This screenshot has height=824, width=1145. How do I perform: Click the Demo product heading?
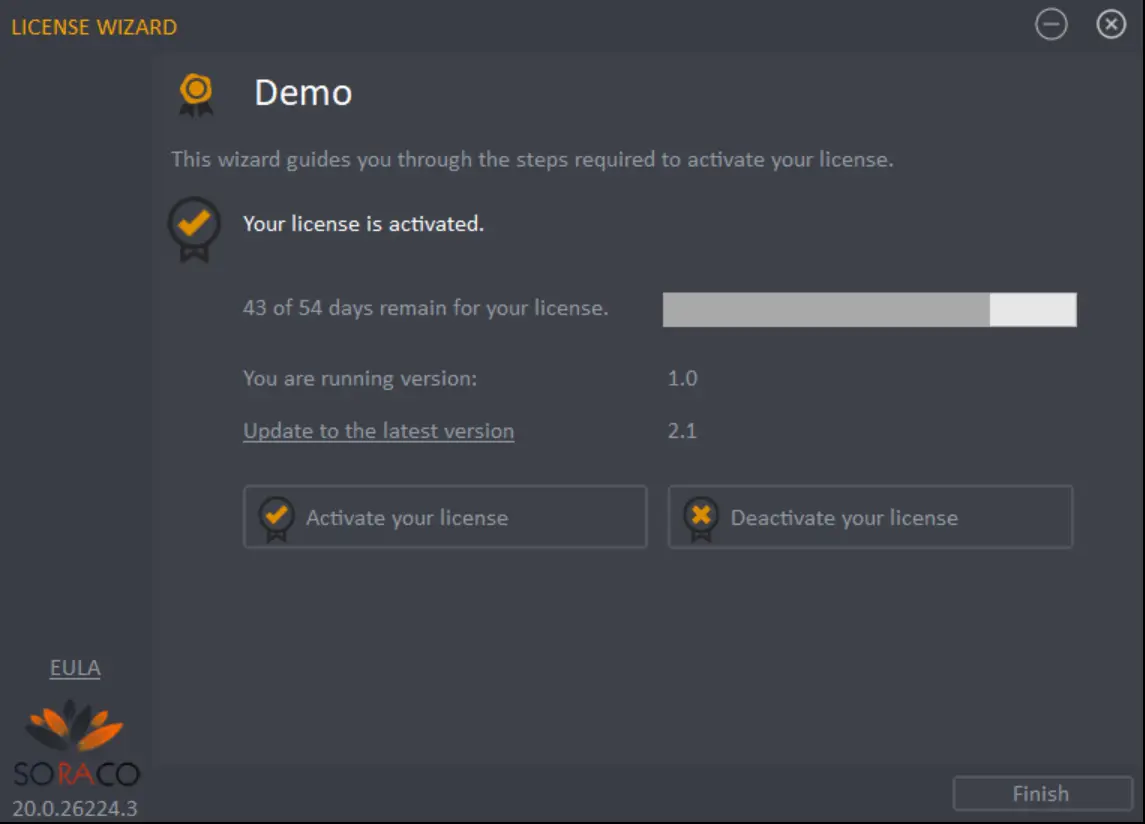click(303, 93)
